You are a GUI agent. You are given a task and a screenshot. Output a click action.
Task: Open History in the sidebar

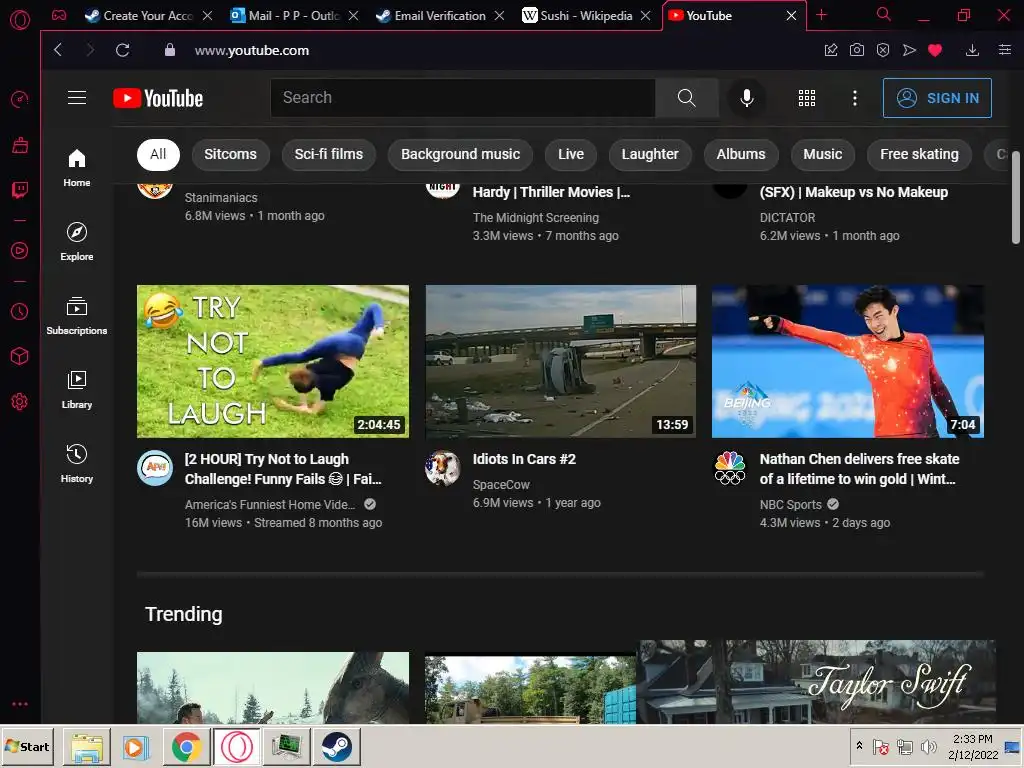click(x=76, y=463)
